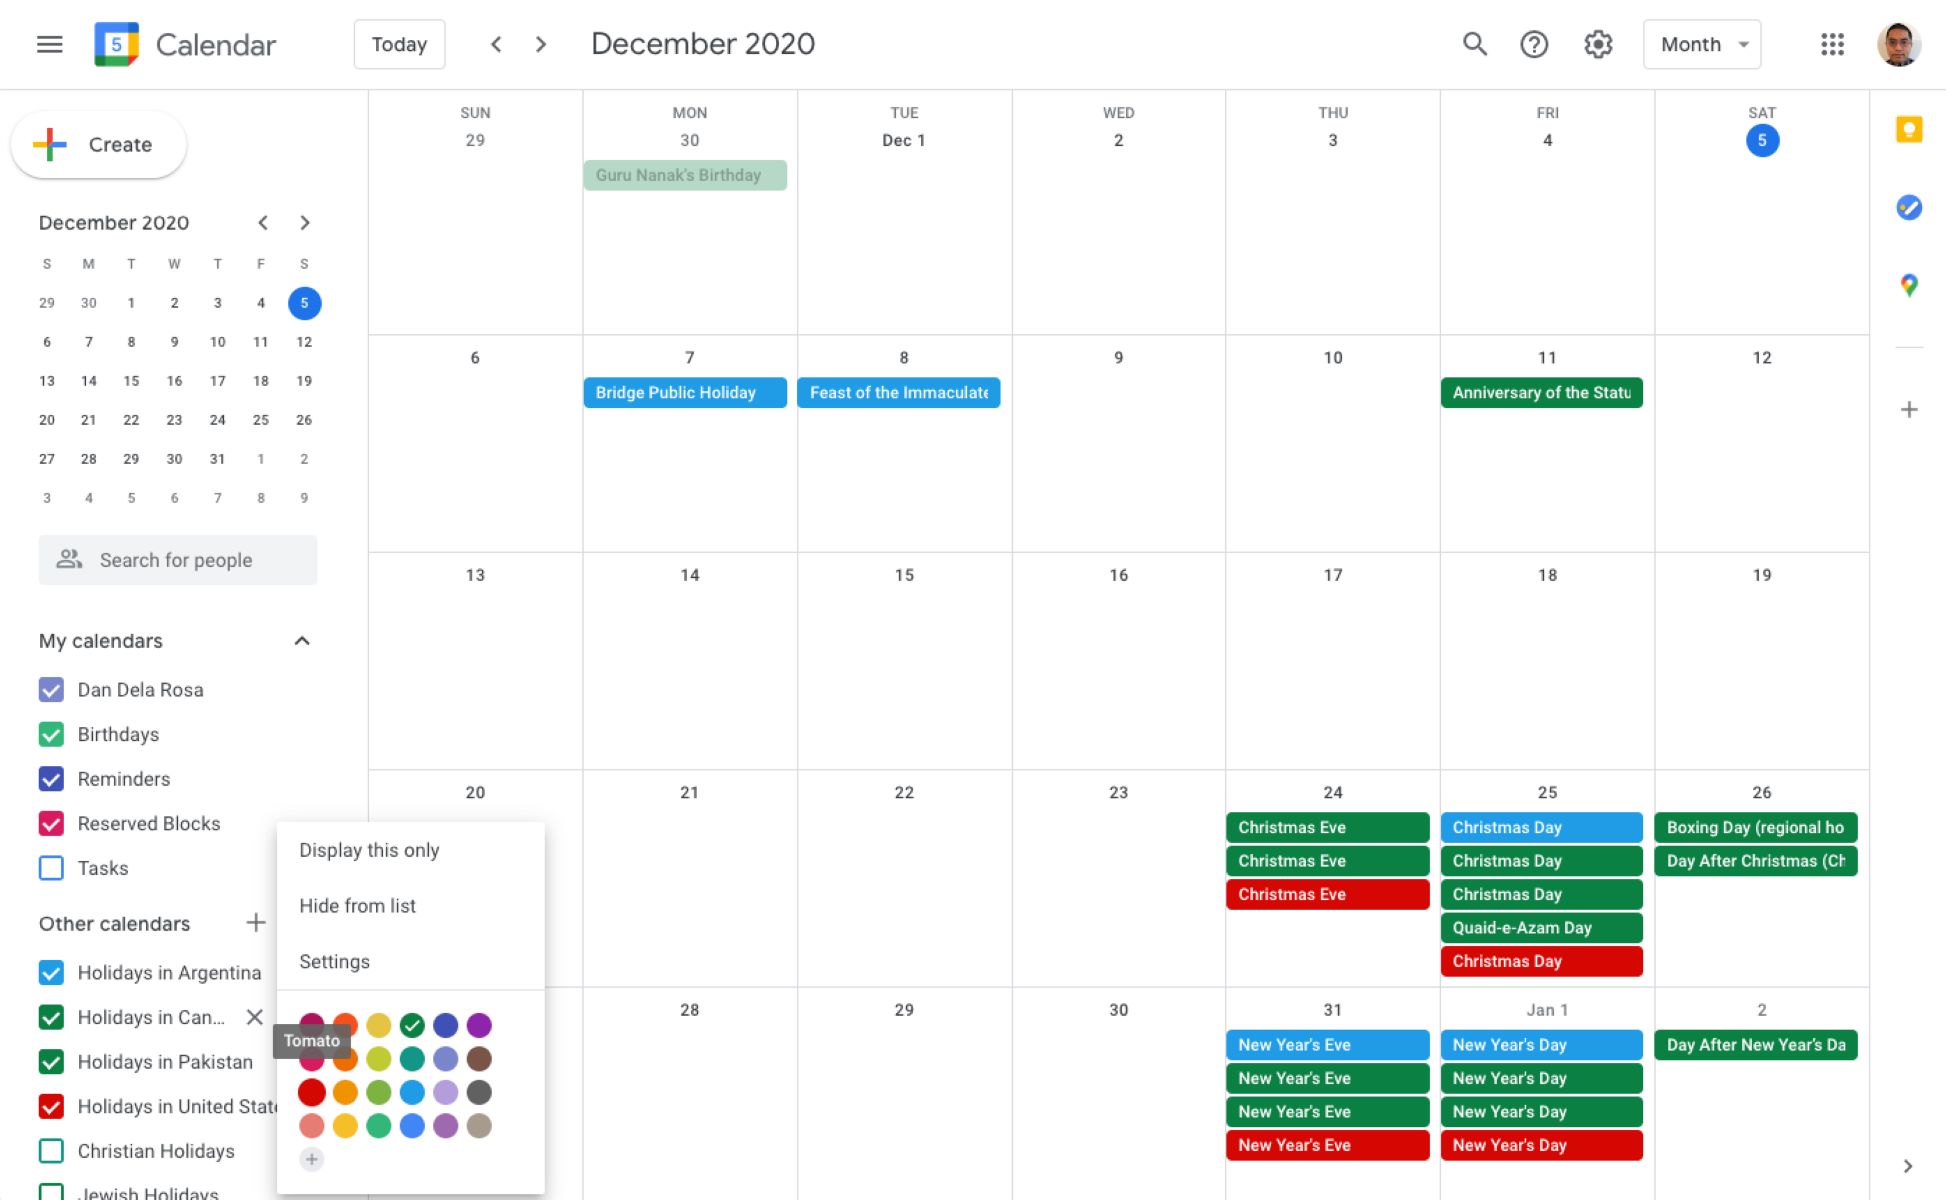This screenshot has height=1200, width=1946.
Task: Click the Today button
Action: pos(399,44)
